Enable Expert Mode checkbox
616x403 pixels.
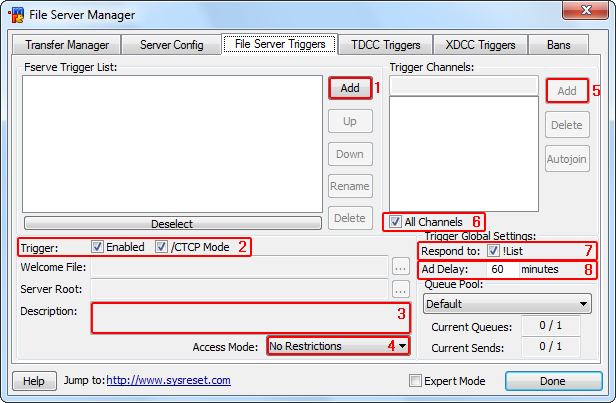point(416,381)
